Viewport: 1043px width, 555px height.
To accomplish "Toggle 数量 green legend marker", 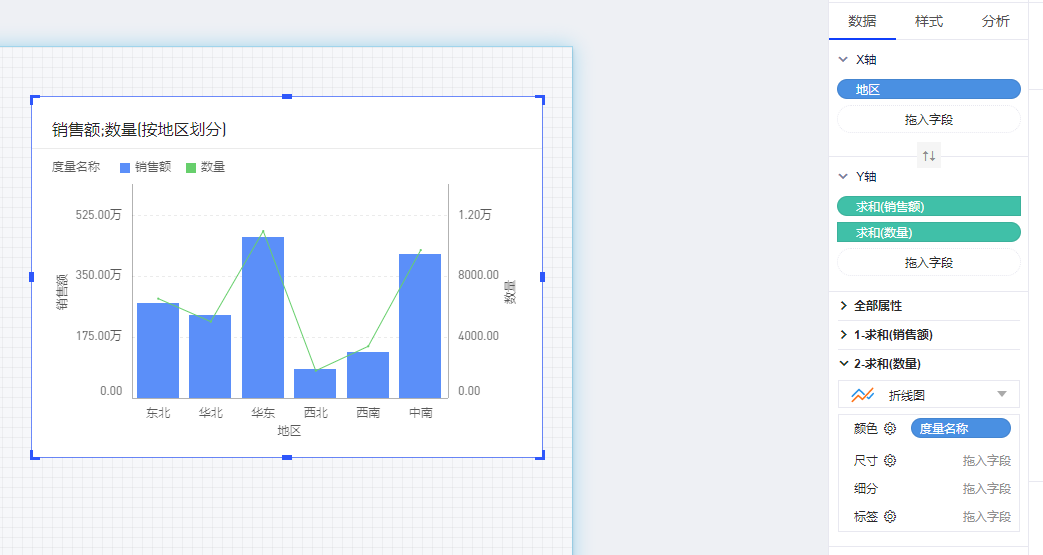I will 191,168.
